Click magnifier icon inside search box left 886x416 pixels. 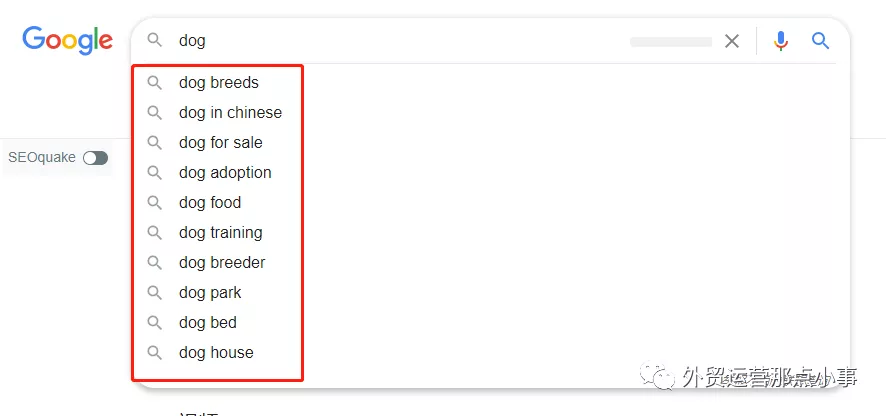[x=155, y=41]
